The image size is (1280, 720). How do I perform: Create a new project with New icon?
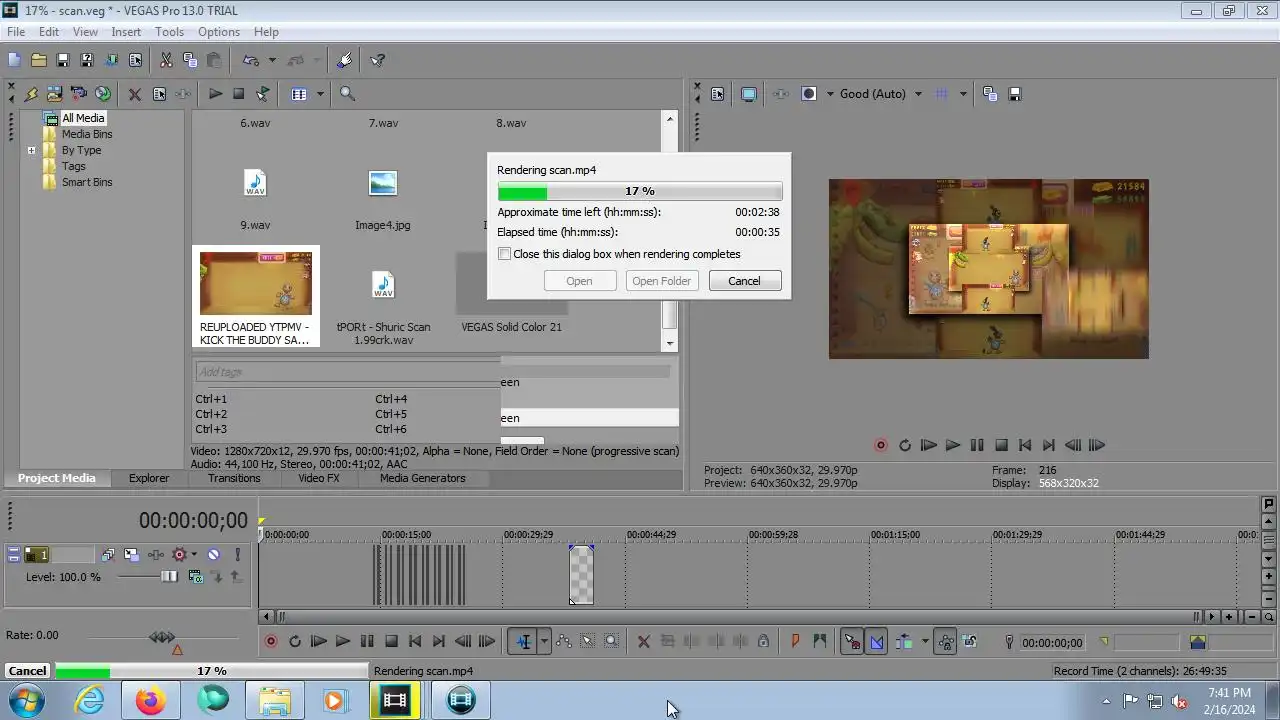(x=14, y=60)
